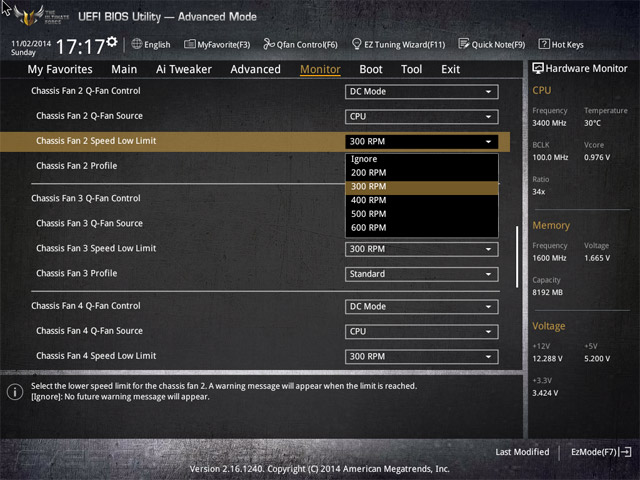Open Chassis Fan 2 Q-Fan Control dropdown
This screenshot has width=640, height=480.
point(422,91)
